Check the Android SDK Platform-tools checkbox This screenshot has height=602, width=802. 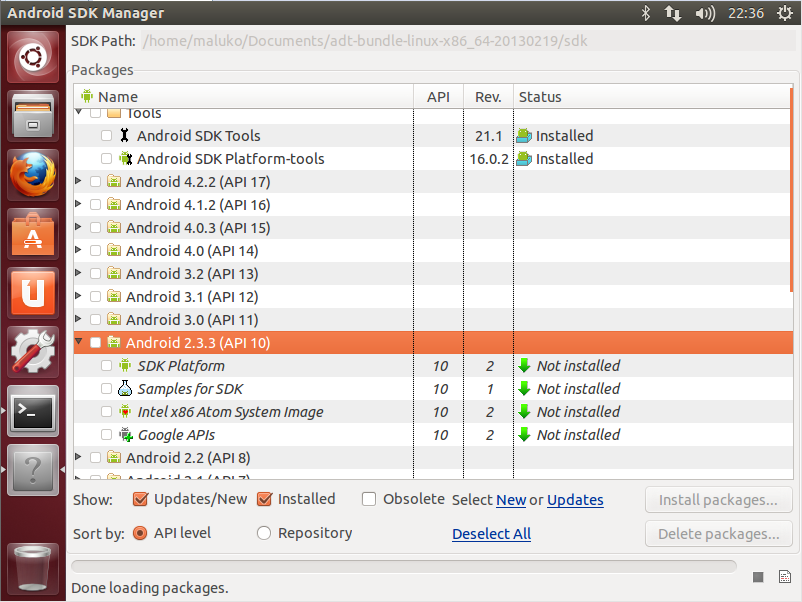click(x=106, y=159)
